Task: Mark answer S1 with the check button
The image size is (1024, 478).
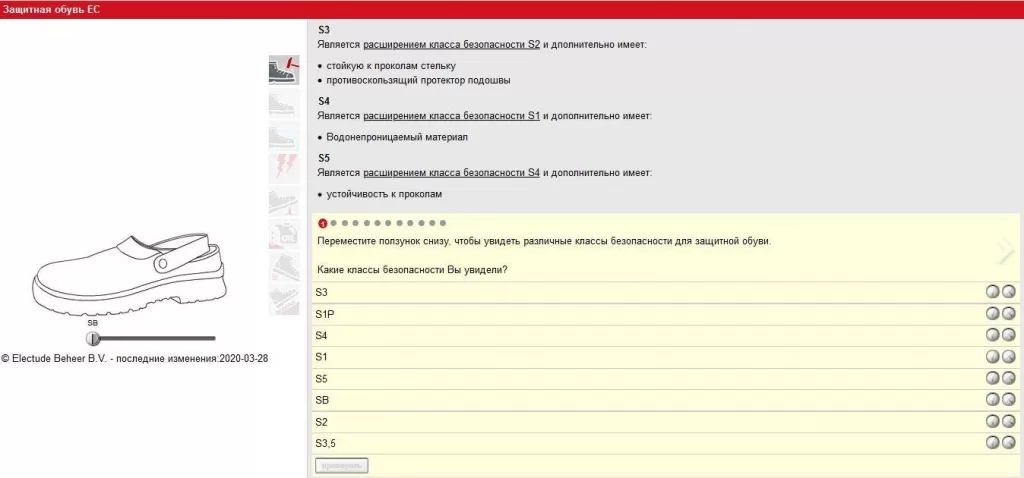Action: click(993, 357)
